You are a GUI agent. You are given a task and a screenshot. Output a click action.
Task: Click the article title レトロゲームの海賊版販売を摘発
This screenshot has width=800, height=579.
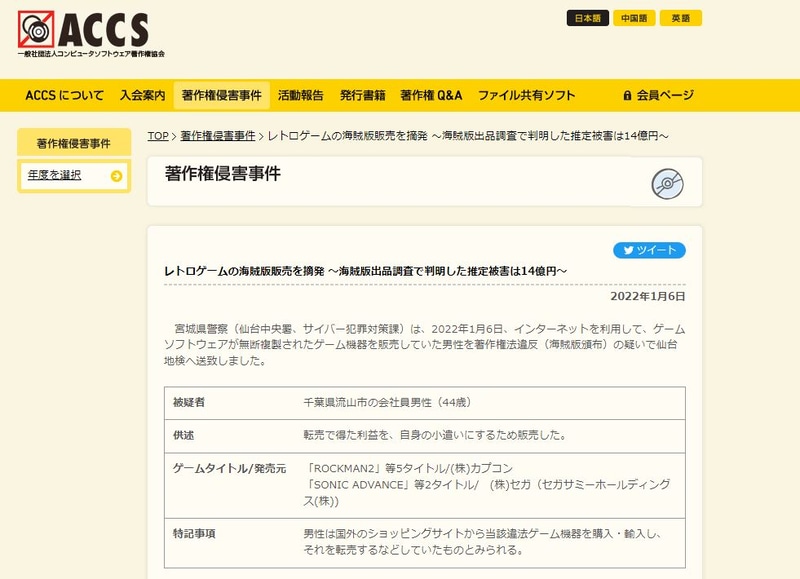point(365,271)
